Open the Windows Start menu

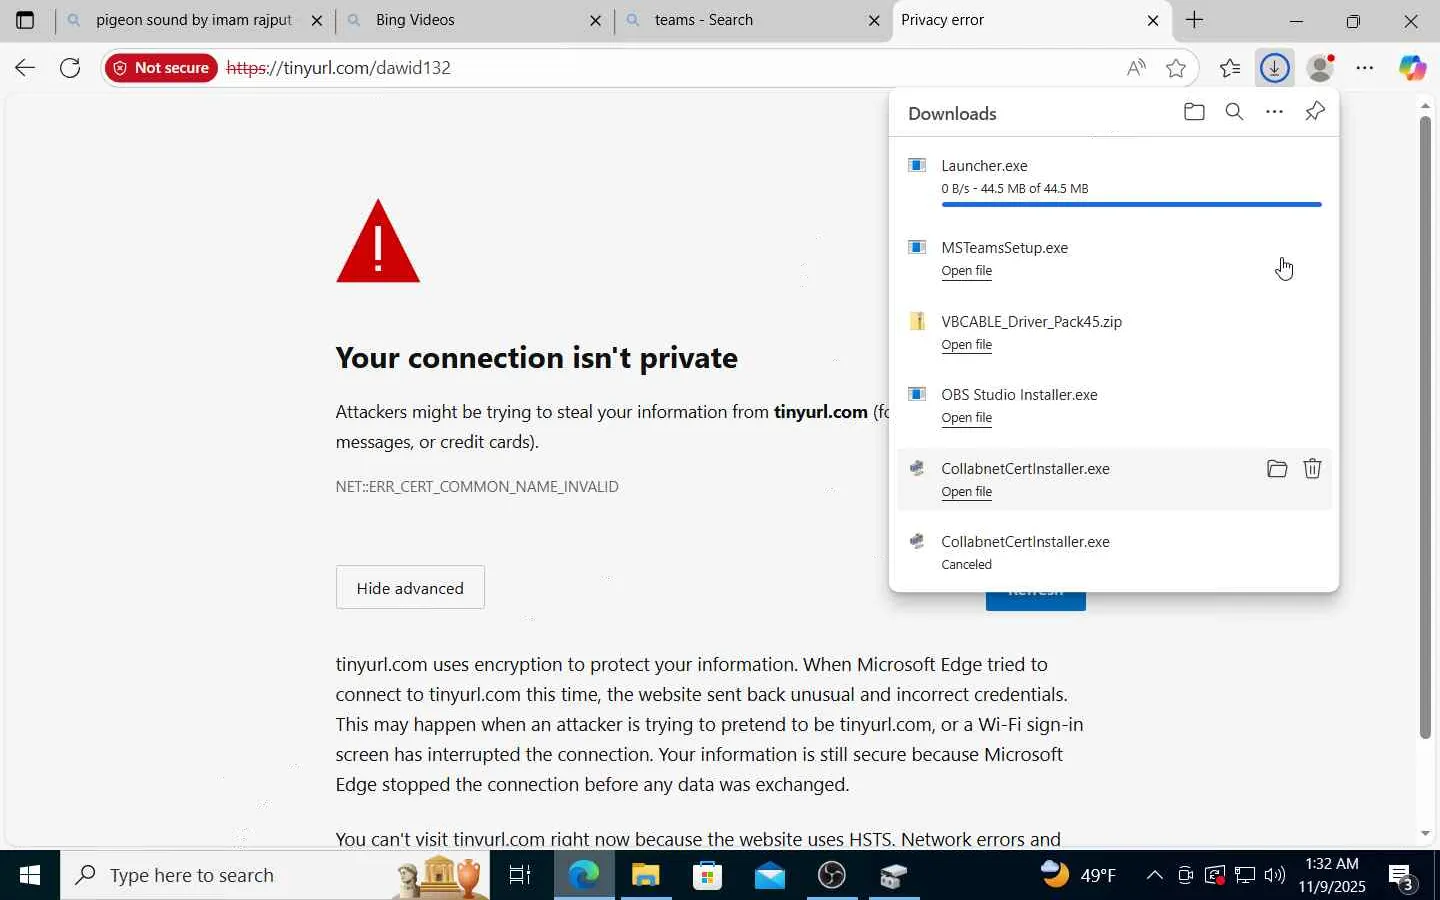(30, 876)
